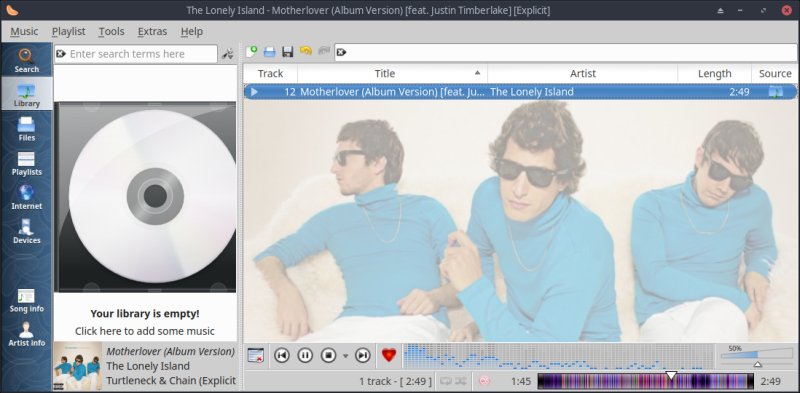Open the Files sidebar tab

[x=27, y=128]
